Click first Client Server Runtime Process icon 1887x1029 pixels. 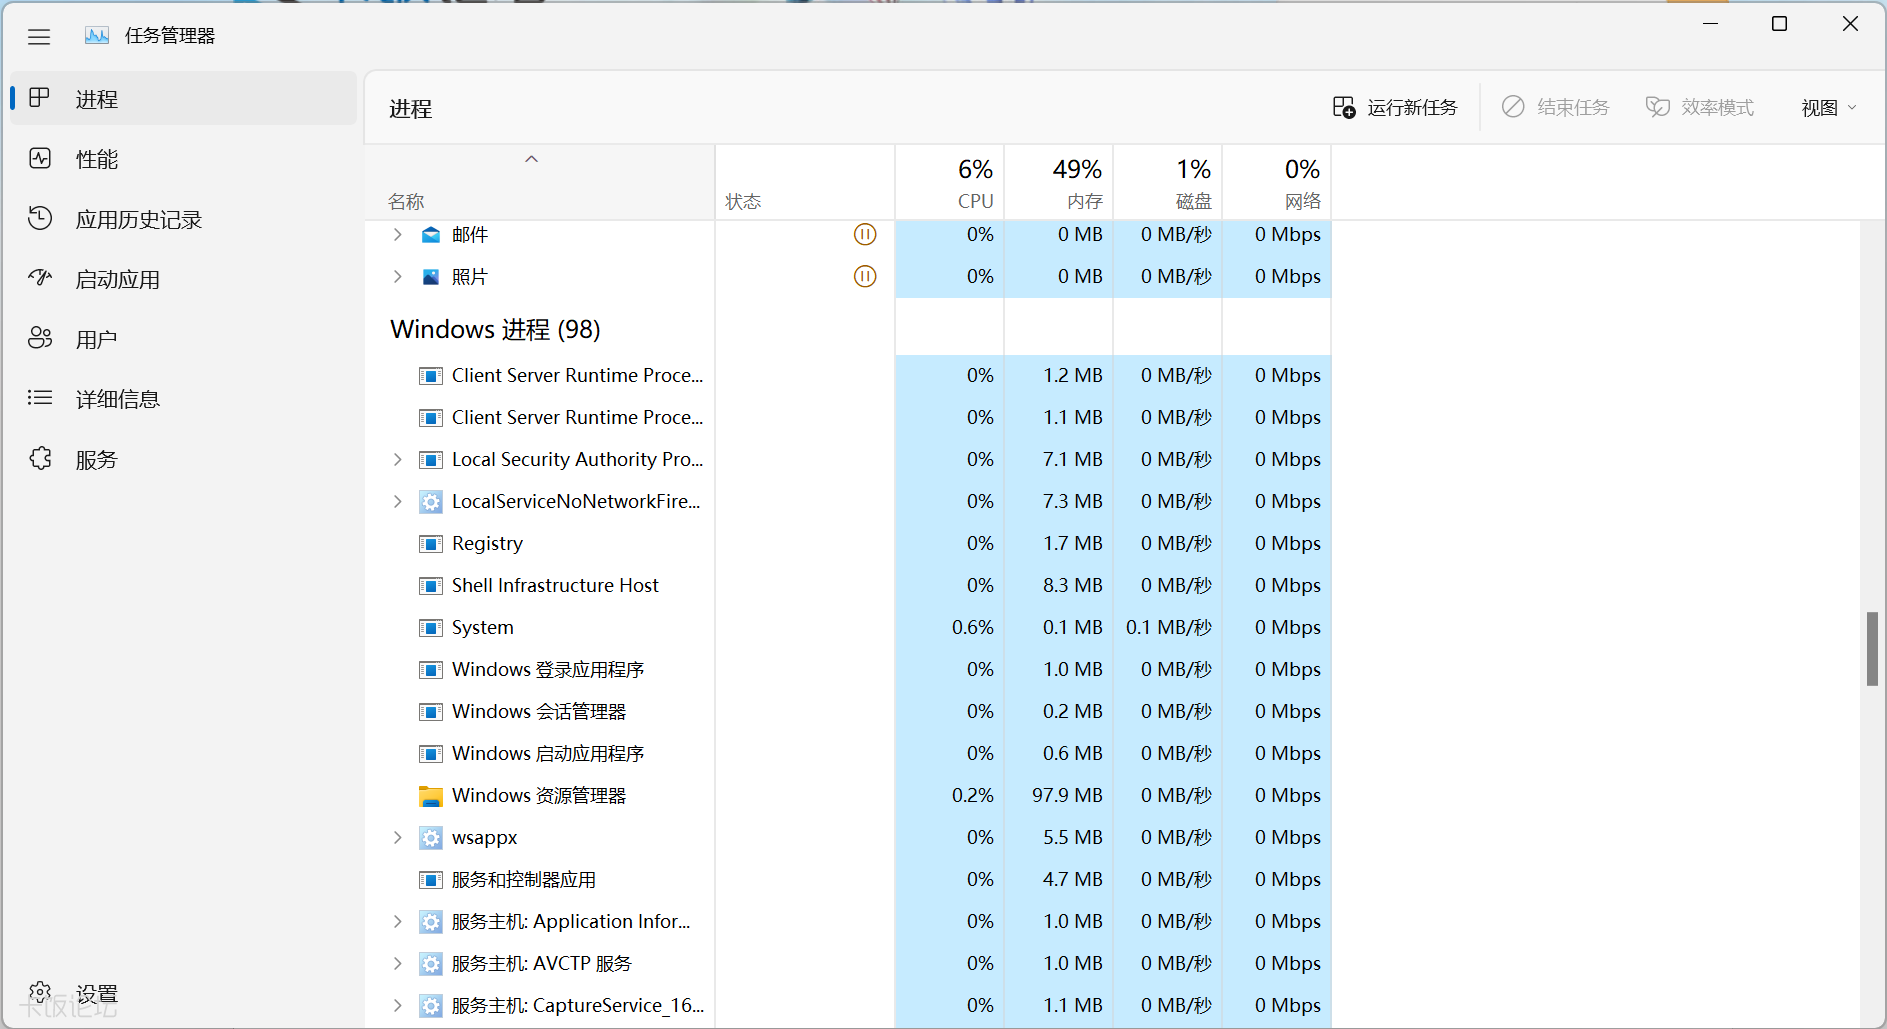431,376
